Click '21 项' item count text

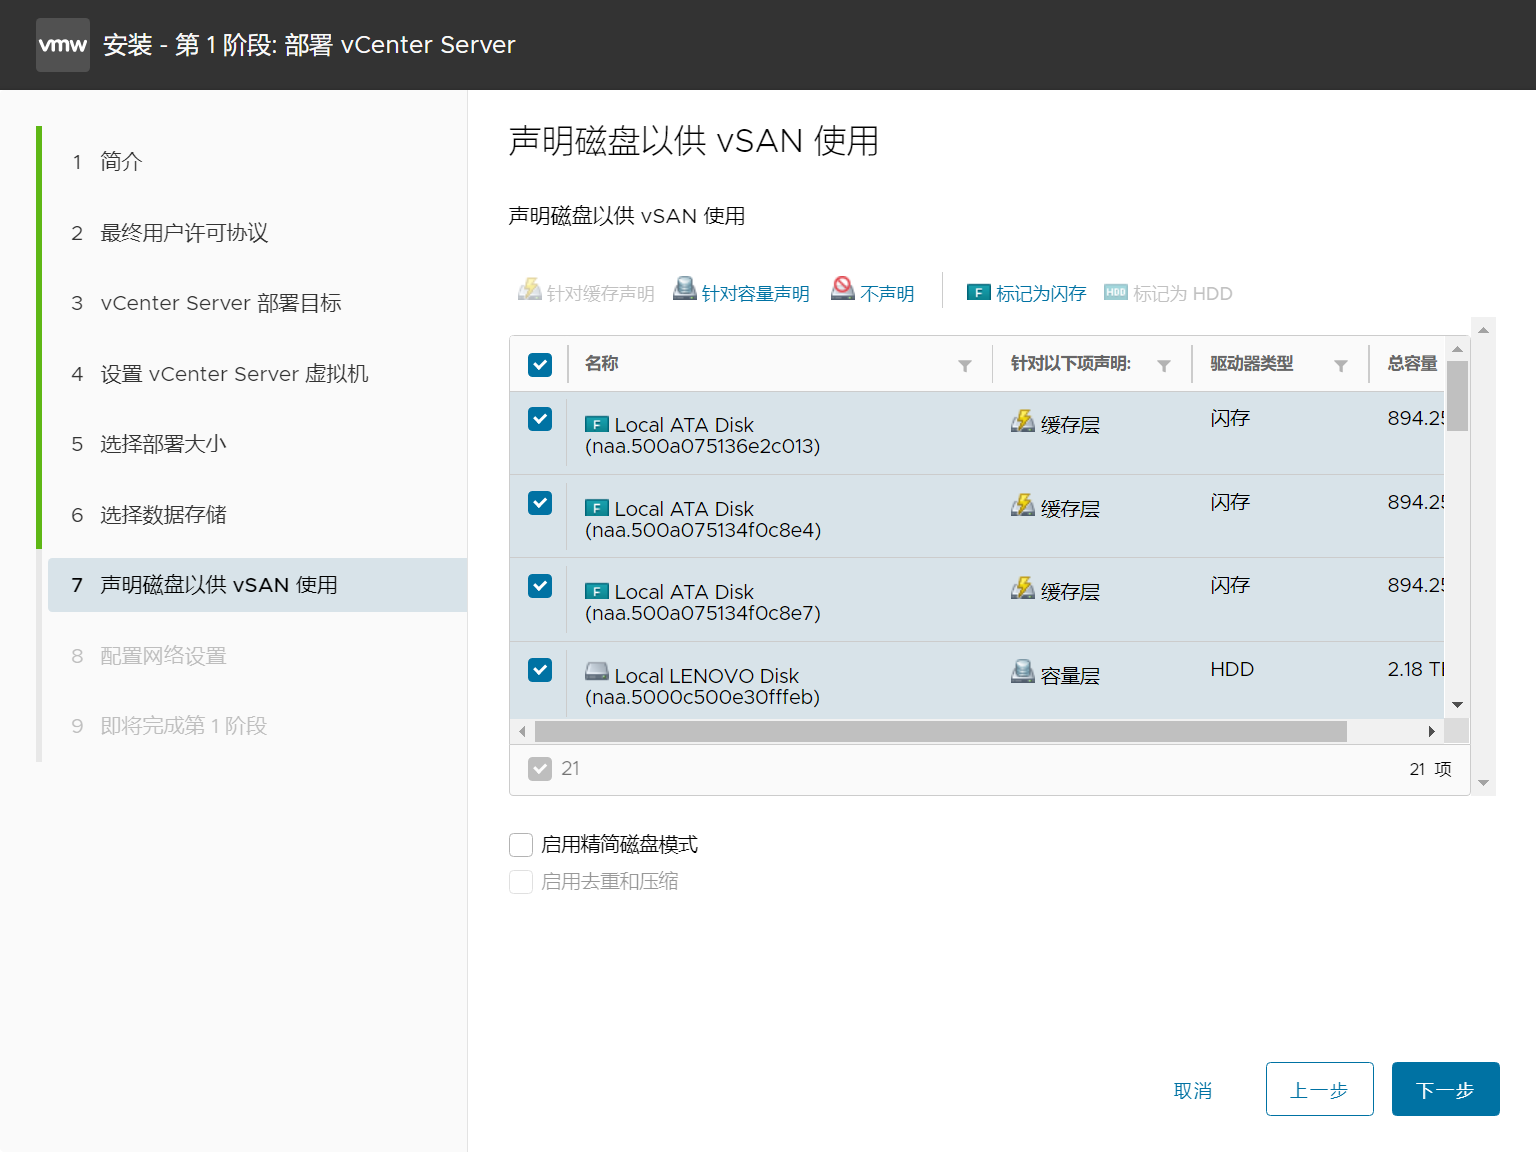click(x=1431, y=769)
